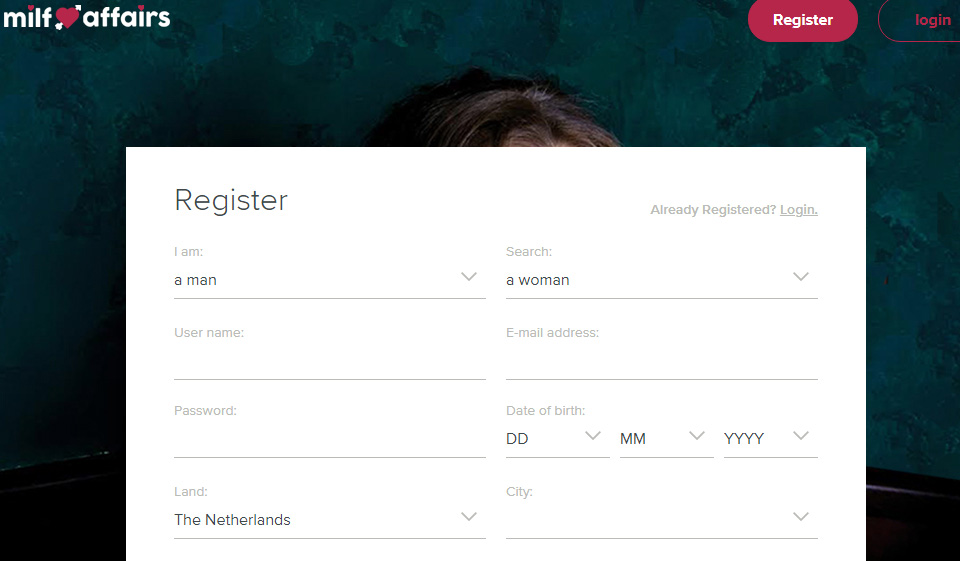
Task: Focus the User name input field
Action: [x=329, y=362]
